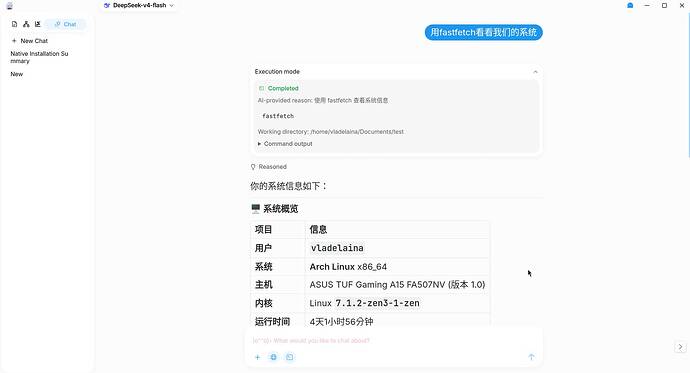Expand the Command output disclosure triangle
Screen dimensions: 690x373
click(260, 144)
